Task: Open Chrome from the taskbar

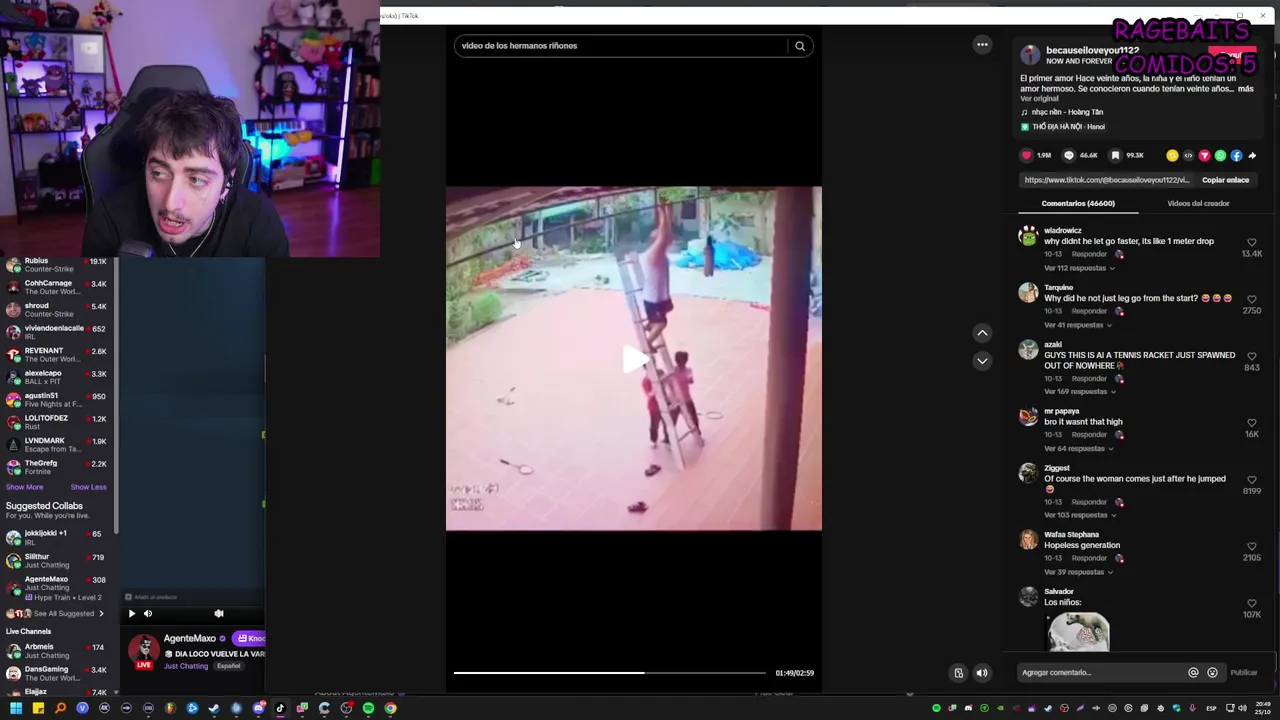Action: click(x=390, y=708)
